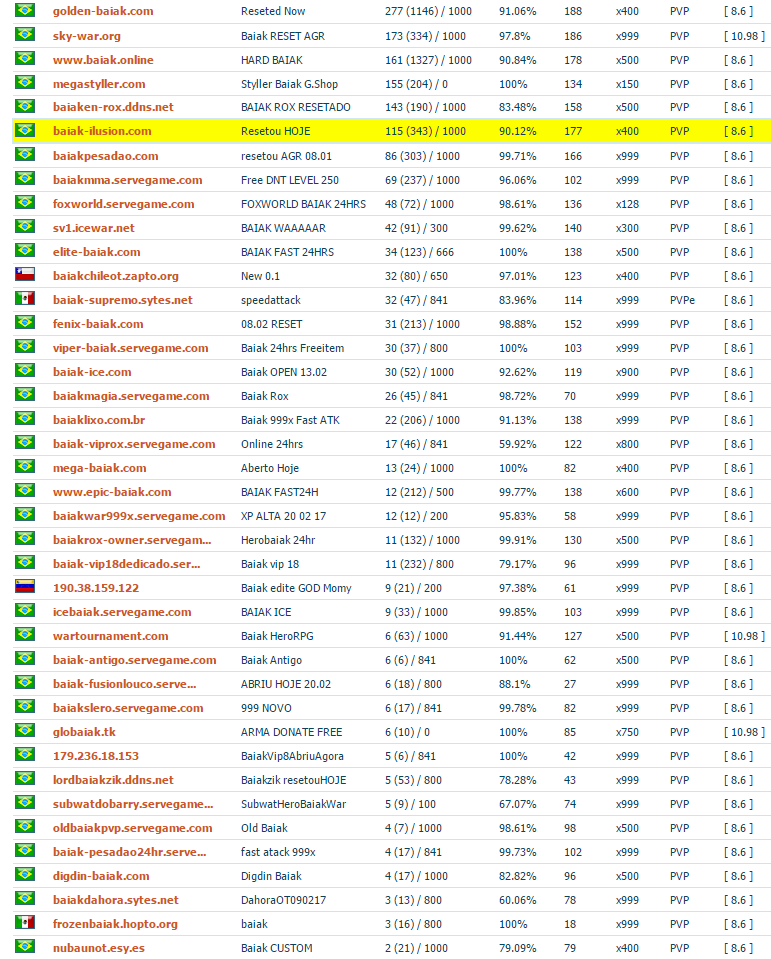This screenshot has height=959, width=771.
Task: Click the flag icon beside fenix-baiak.com
Action: 25,323
